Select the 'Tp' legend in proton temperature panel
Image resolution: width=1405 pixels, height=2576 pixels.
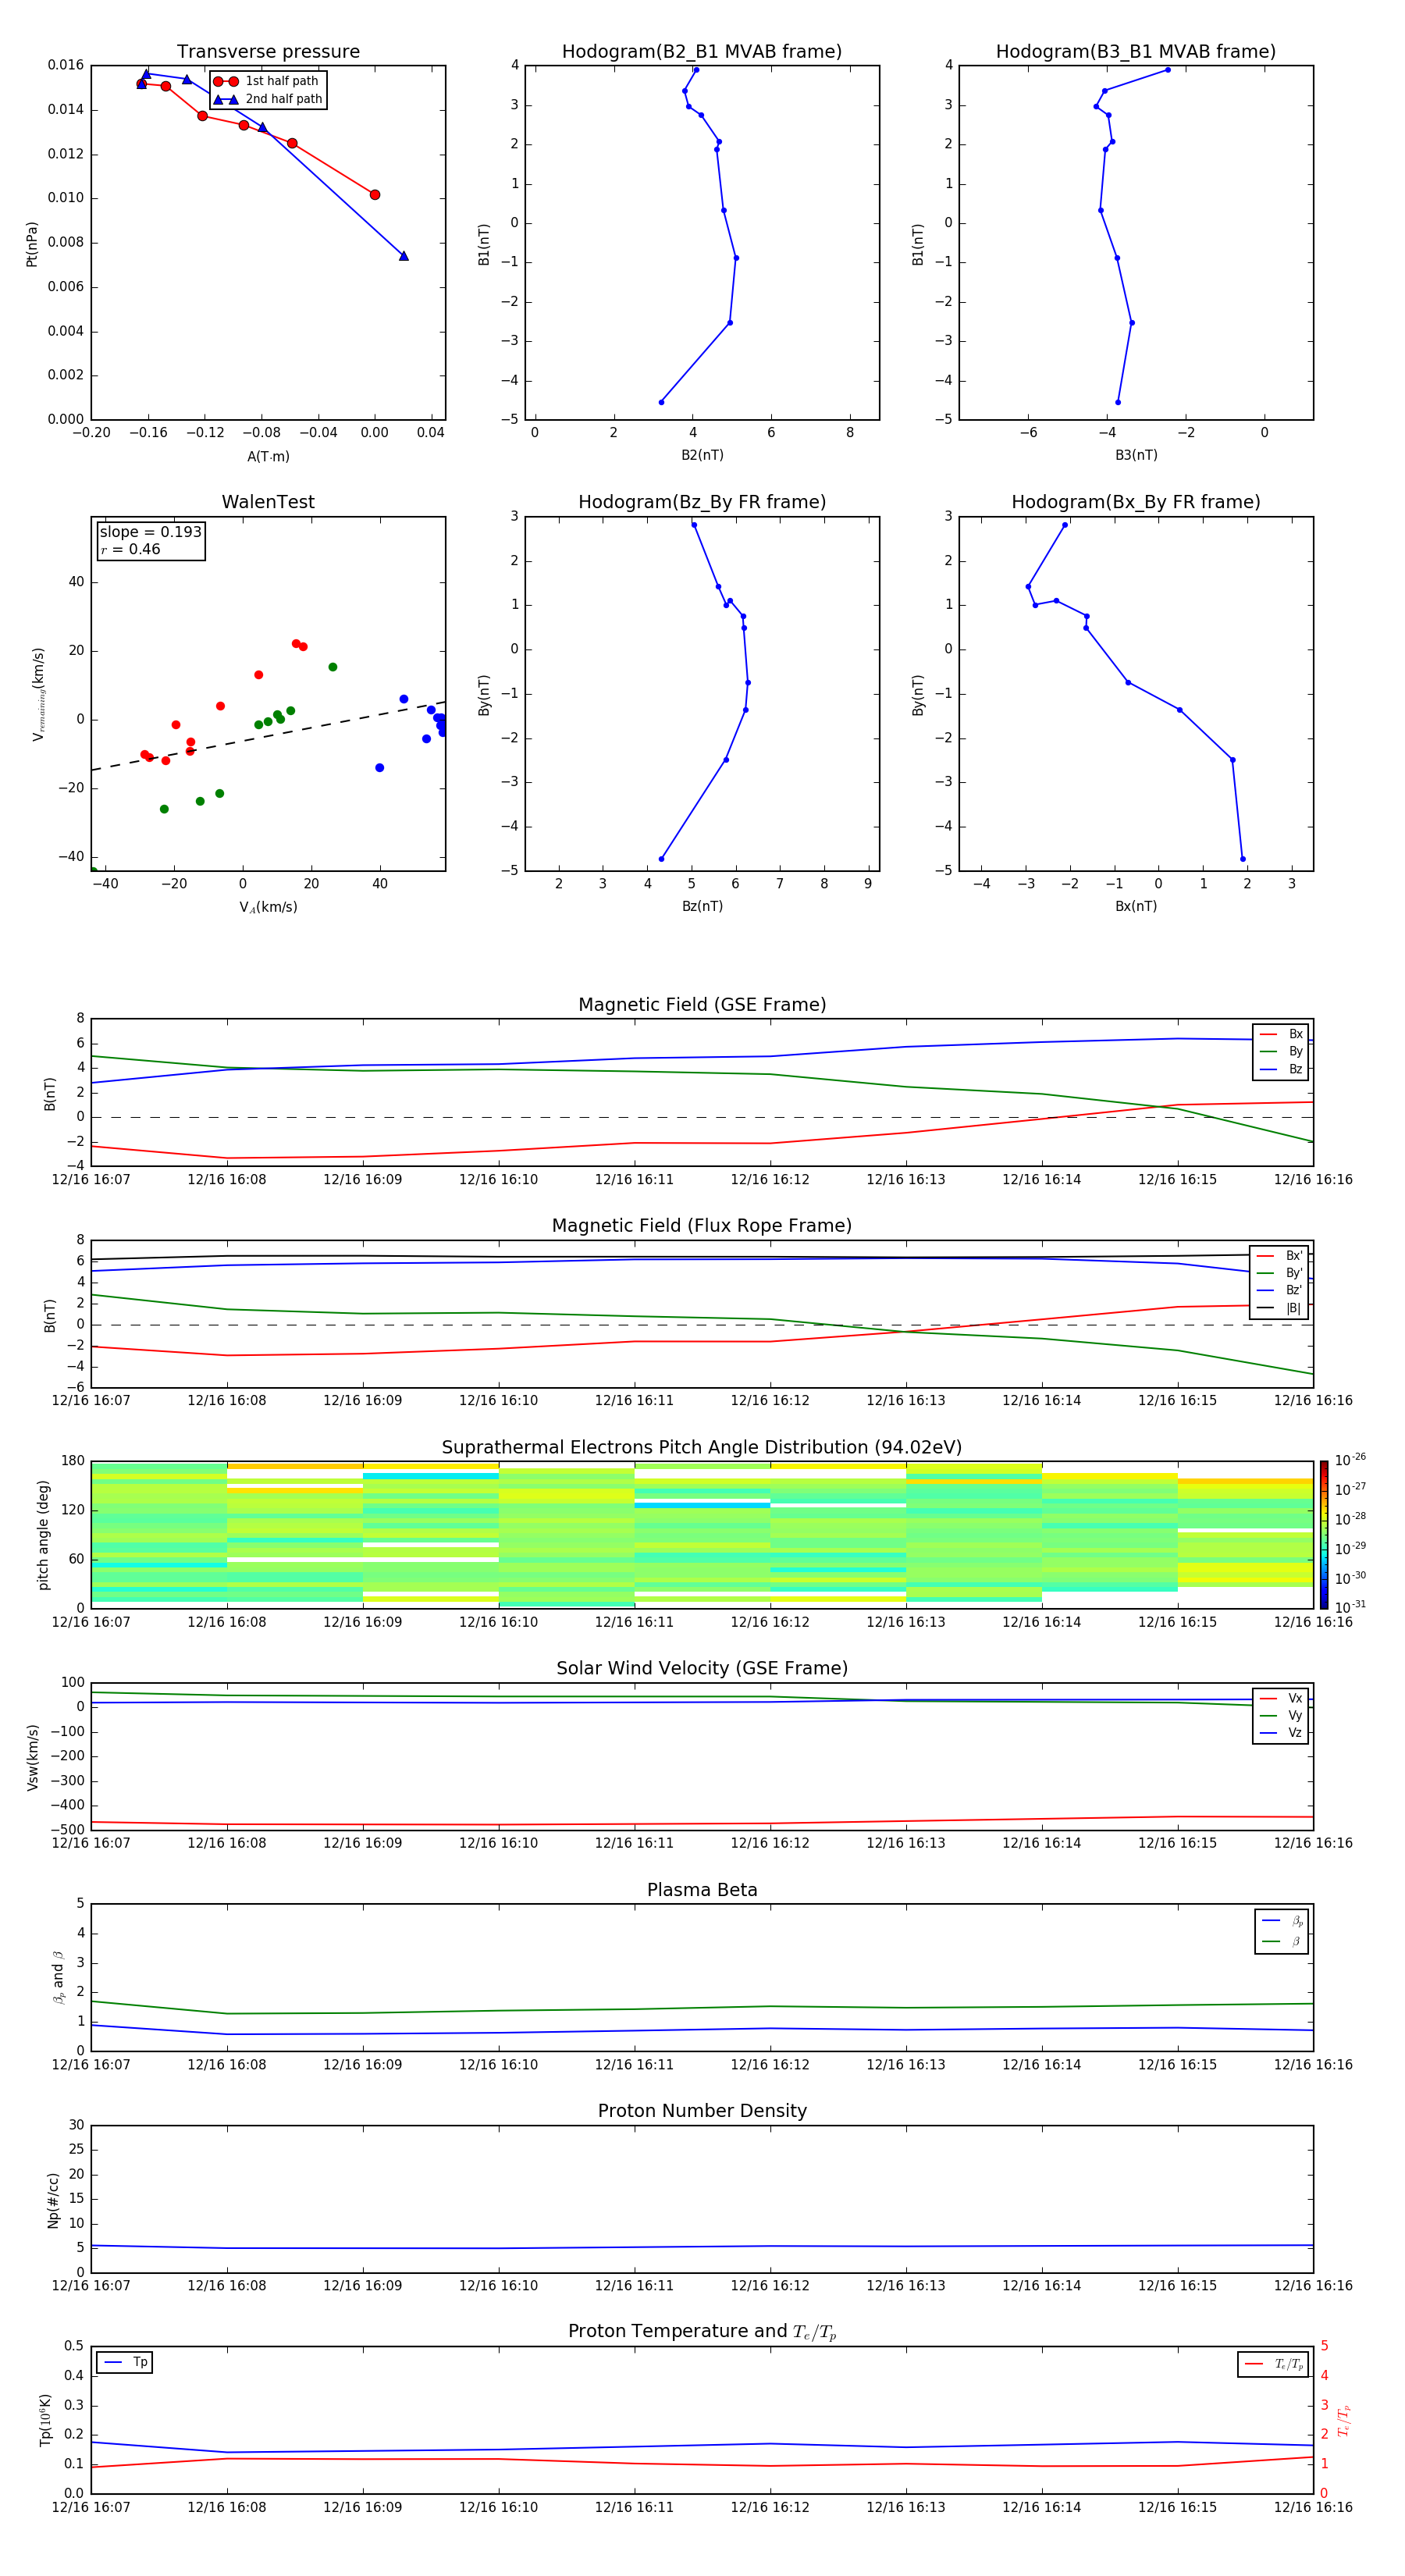pyautogui.click(x=125, y=2362)
